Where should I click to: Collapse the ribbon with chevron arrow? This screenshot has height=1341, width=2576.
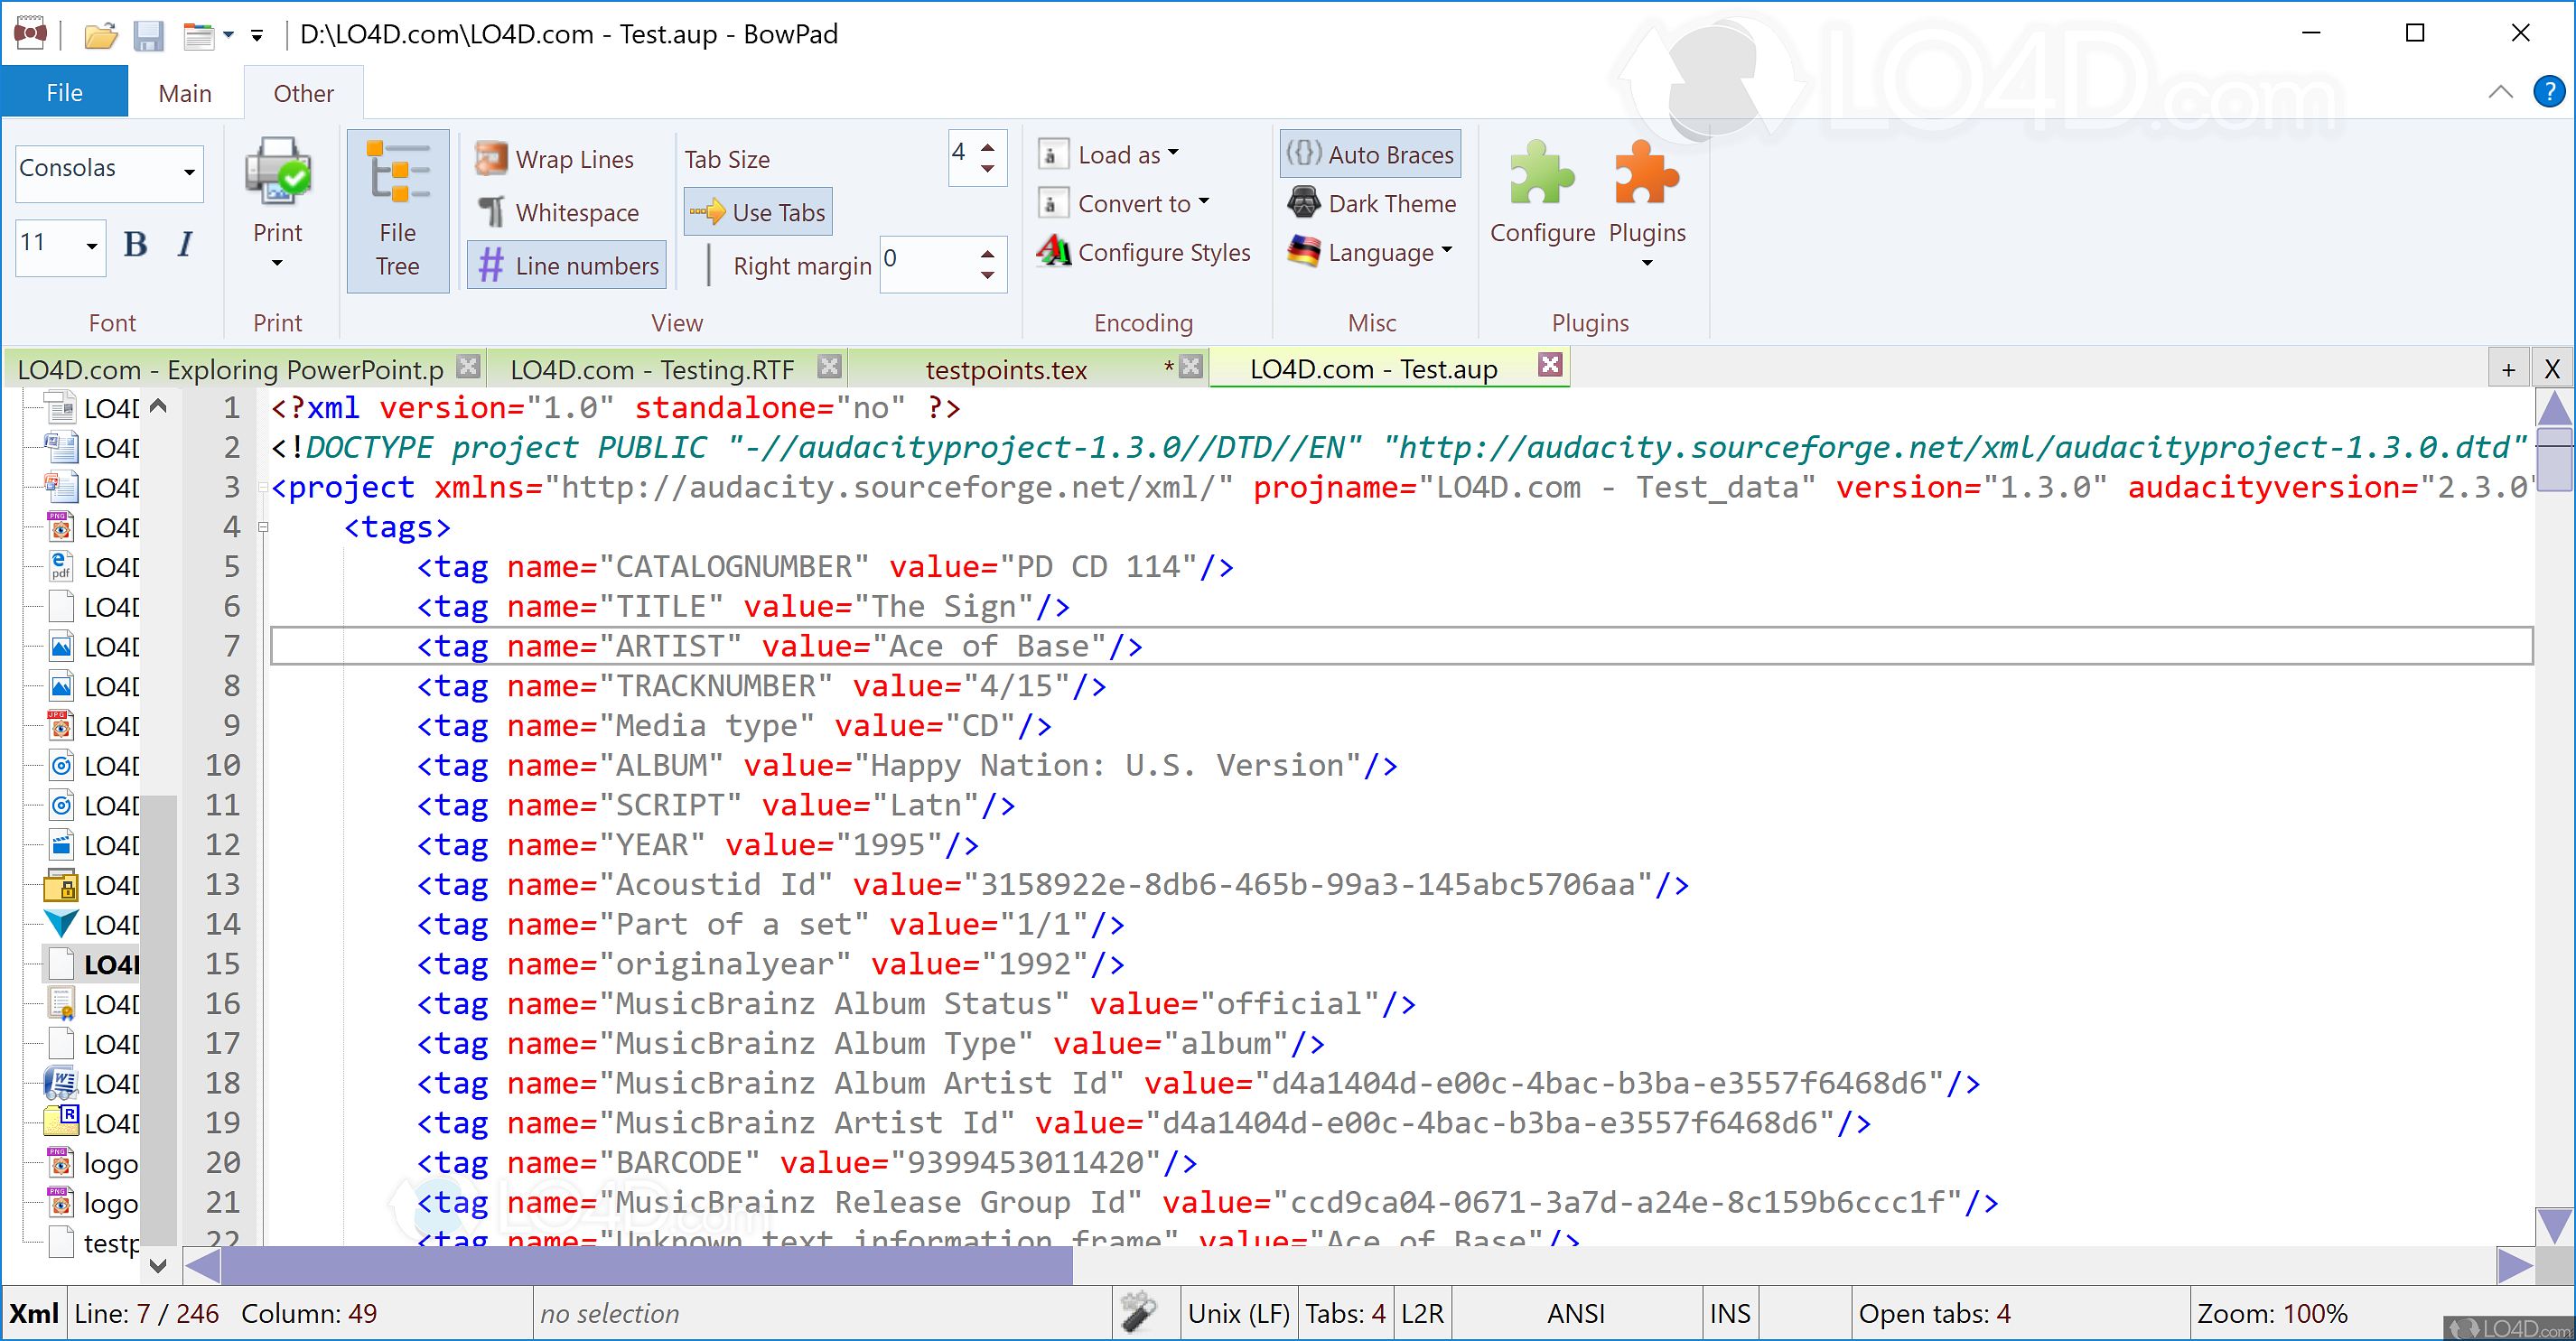point(2499,92)
